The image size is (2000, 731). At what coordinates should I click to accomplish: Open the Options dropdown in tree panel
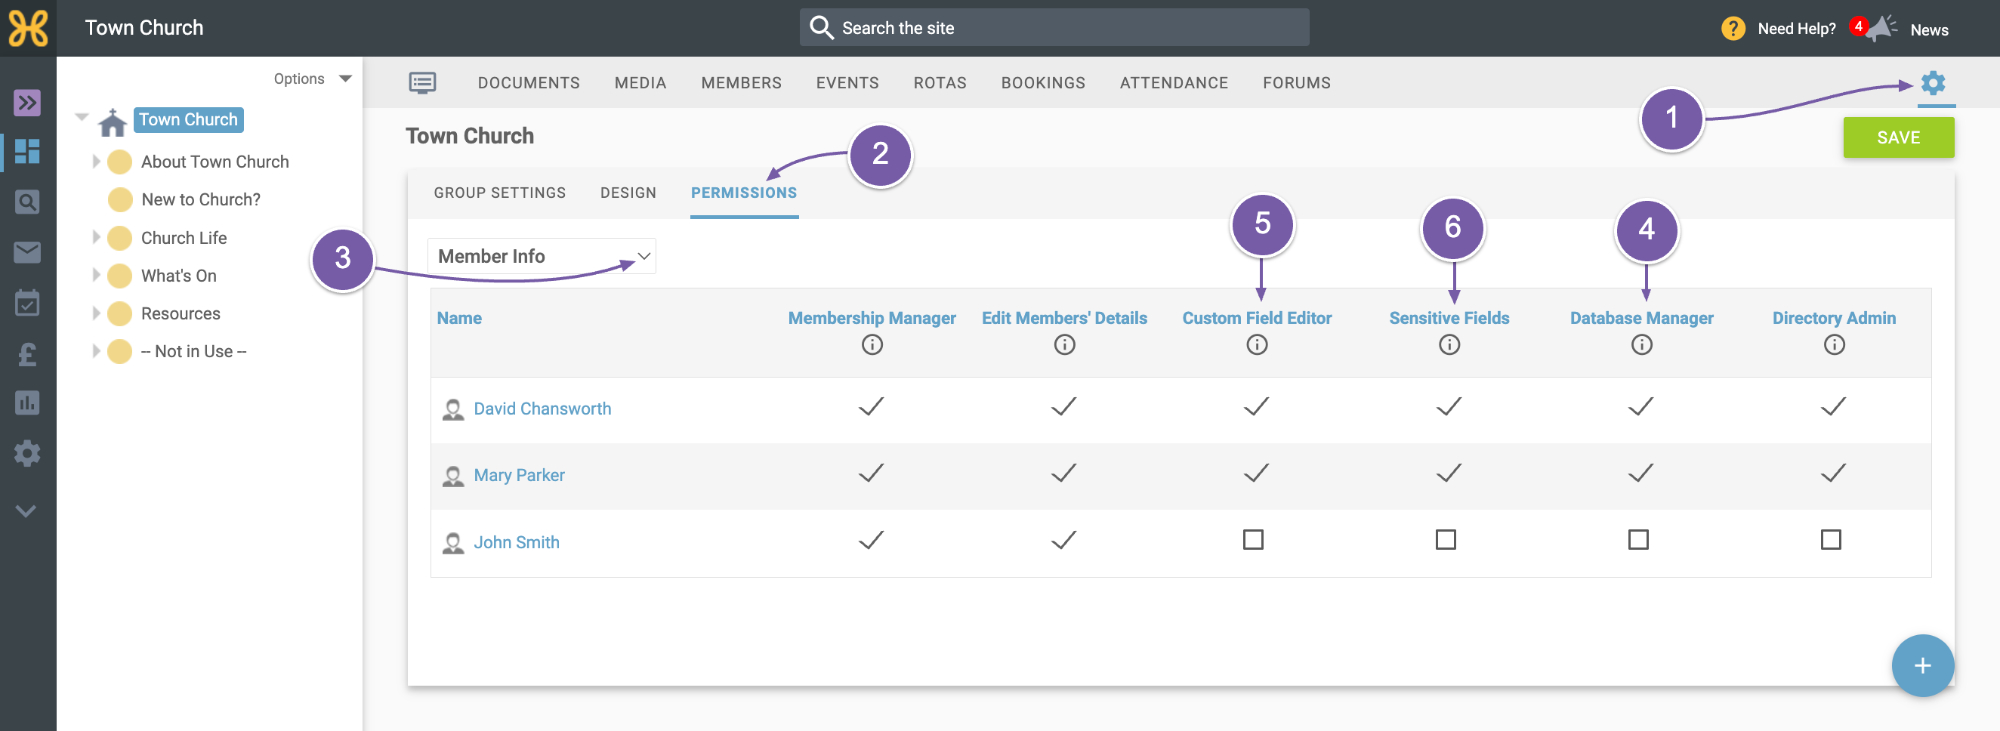(312, 79)
